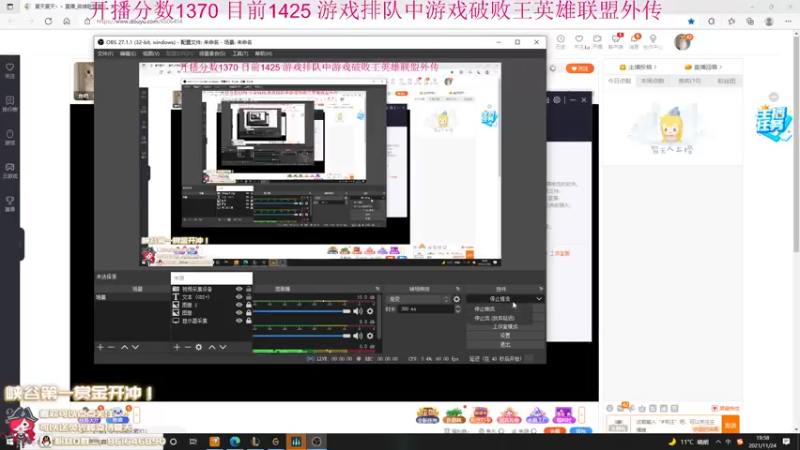Screen dimensions: 800x450
Task: Hide the 显示器采集 source
Action: (x=239, y=321)
